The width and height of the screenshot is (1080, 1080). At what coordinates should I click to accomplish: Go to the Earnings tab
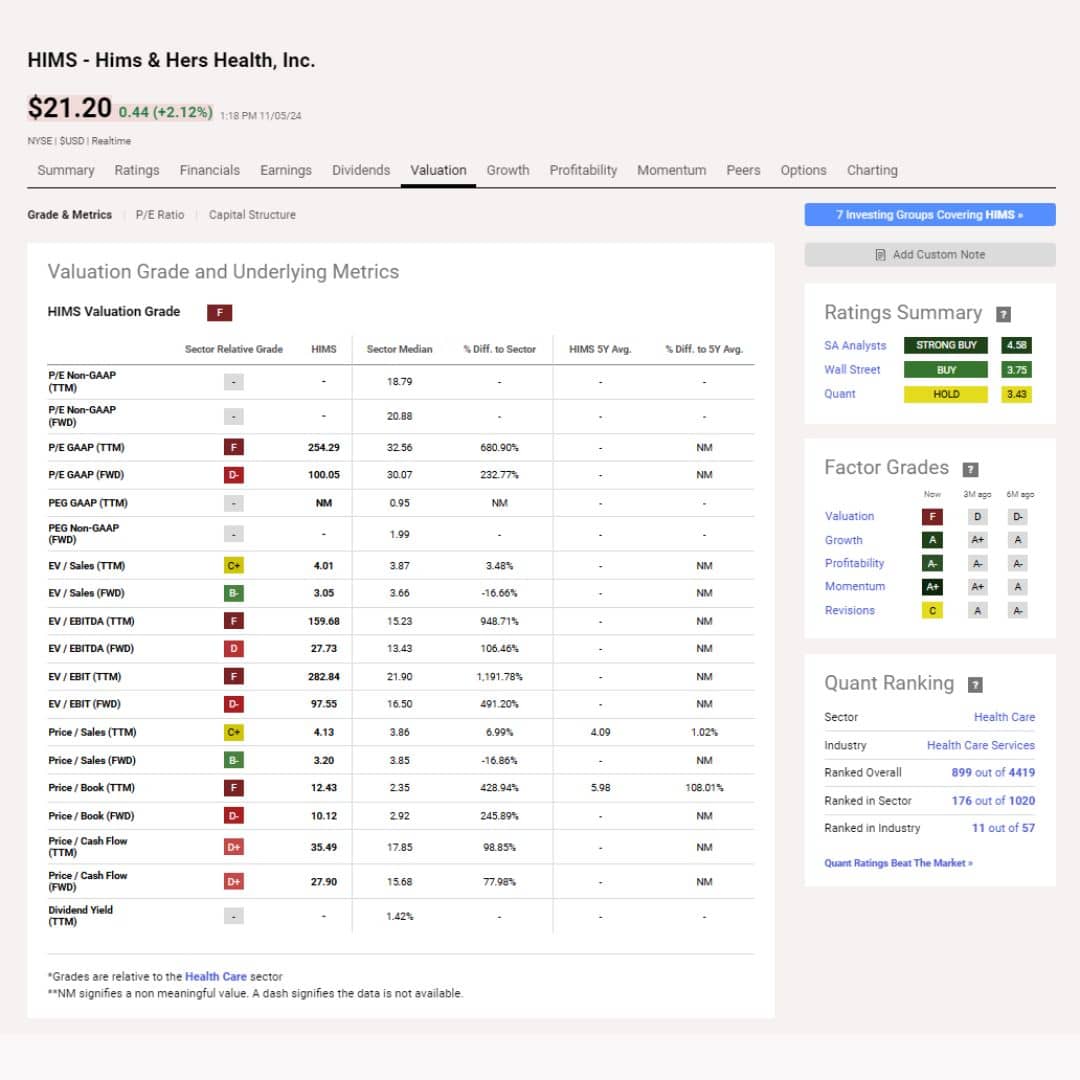coord(286,170)
